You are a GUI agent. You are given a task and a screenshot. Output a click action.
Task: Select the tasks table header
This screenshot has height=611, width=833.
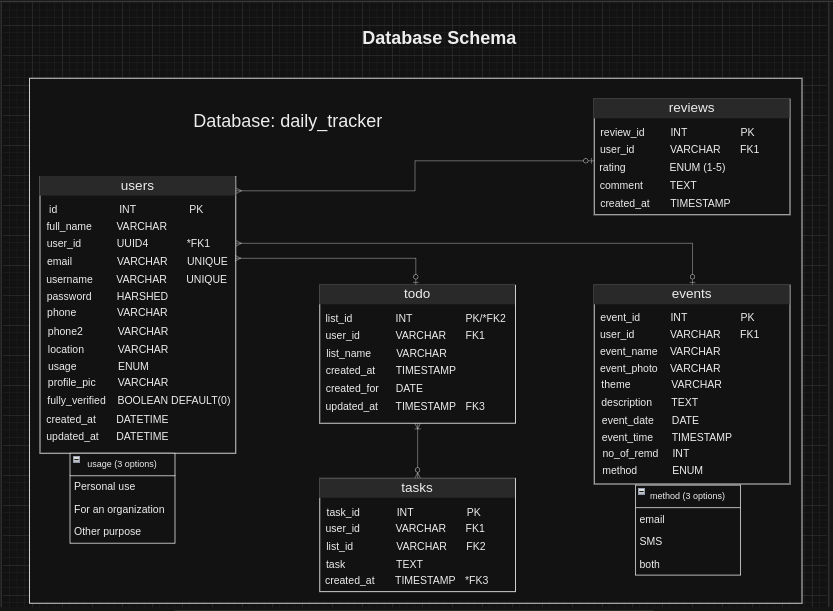(x=417, y=488)
